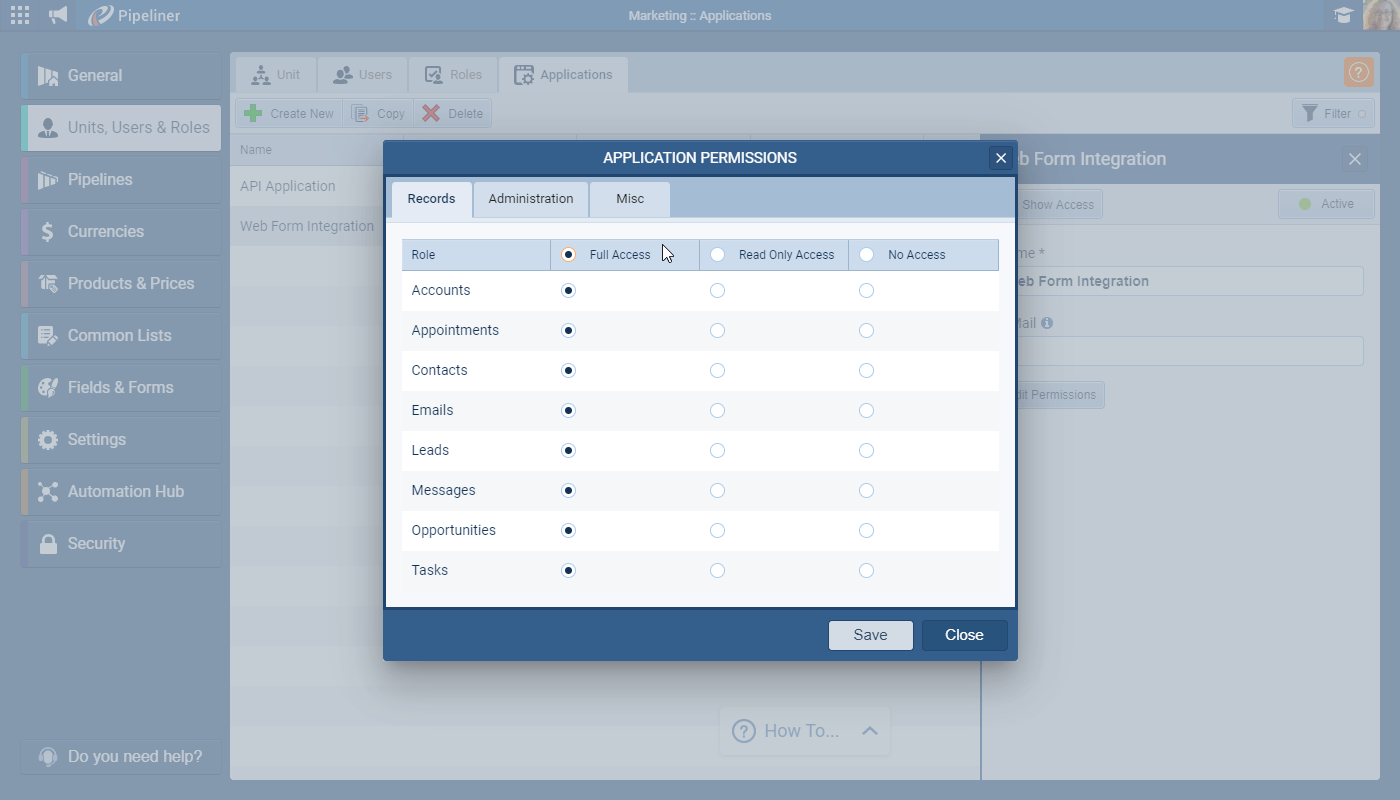Switch to the Administration tab
This screenshot has width=1400, height=800.
point(530,199)
